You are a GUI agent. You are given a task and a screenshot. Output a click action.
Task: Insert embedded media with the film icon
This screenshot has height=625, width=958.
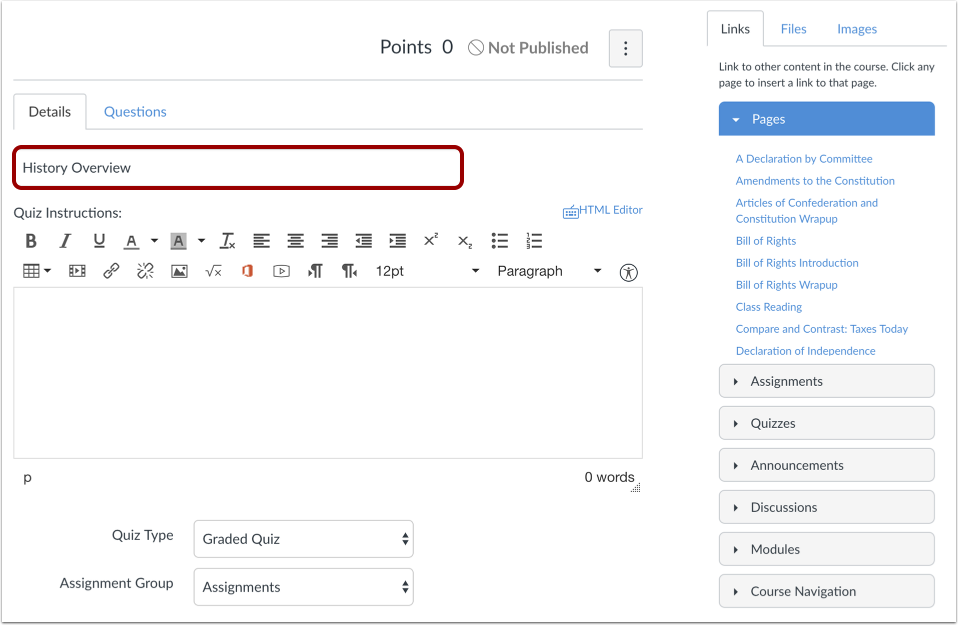77,271
